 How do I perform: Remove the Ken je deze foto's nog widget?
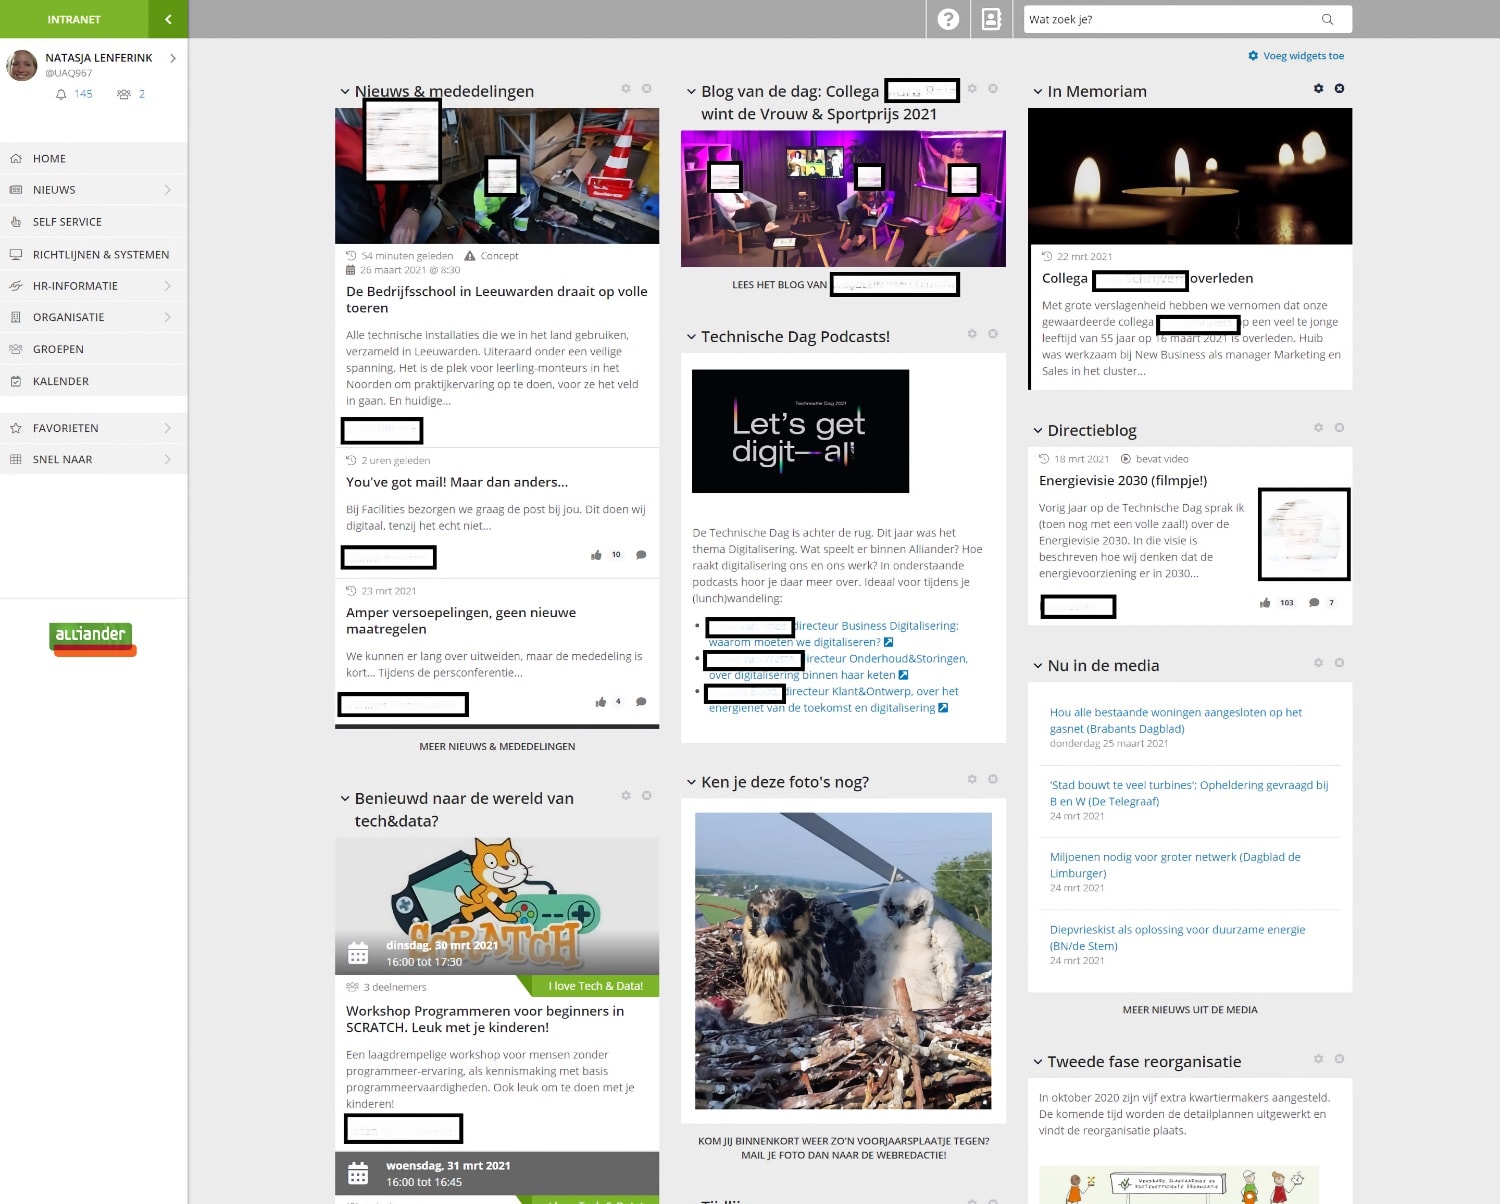coord(993,779)
